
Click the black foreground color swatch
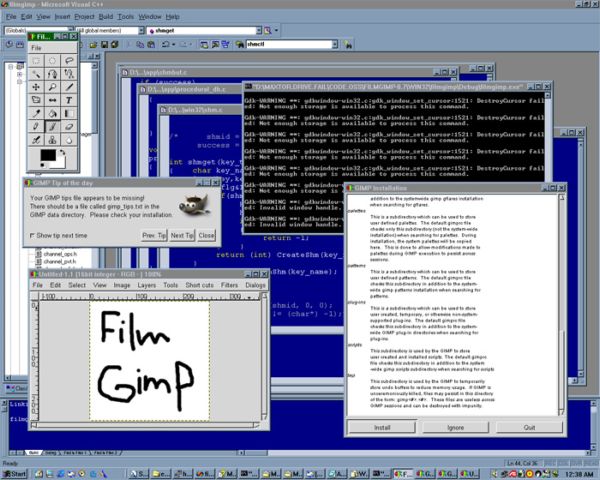(46, 156)
